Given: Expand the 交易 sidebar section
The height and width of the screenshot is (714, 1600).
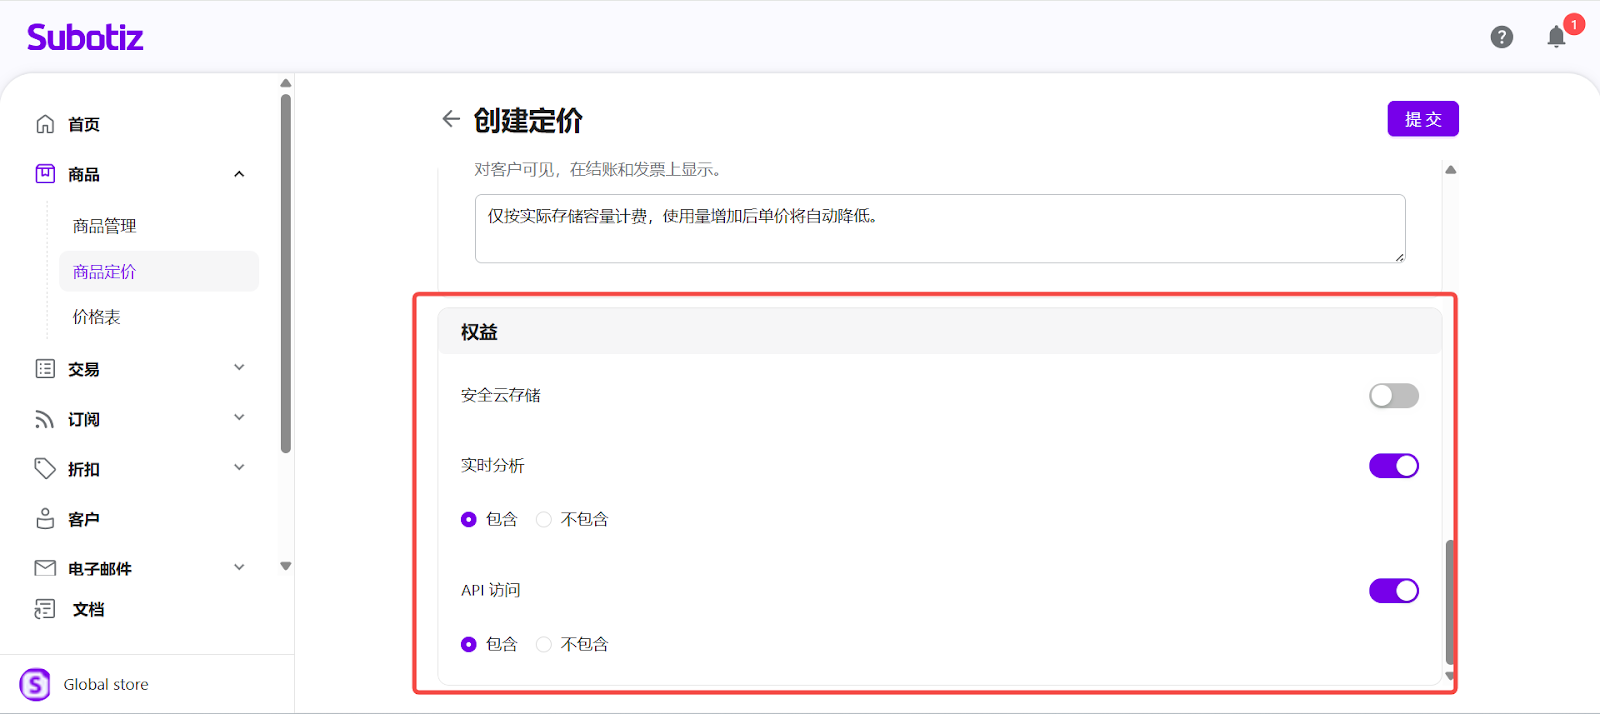Looking at the screenshot, I should pyautogui.click(x=239, y=368).
